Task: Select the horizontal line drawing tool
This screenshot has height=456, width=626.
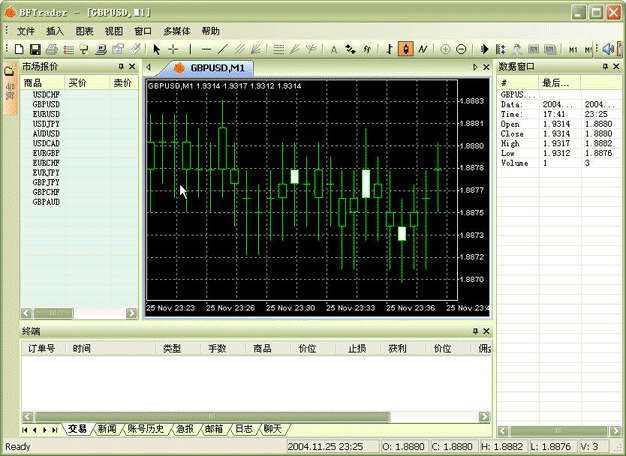Action: [x=206, y=50]
